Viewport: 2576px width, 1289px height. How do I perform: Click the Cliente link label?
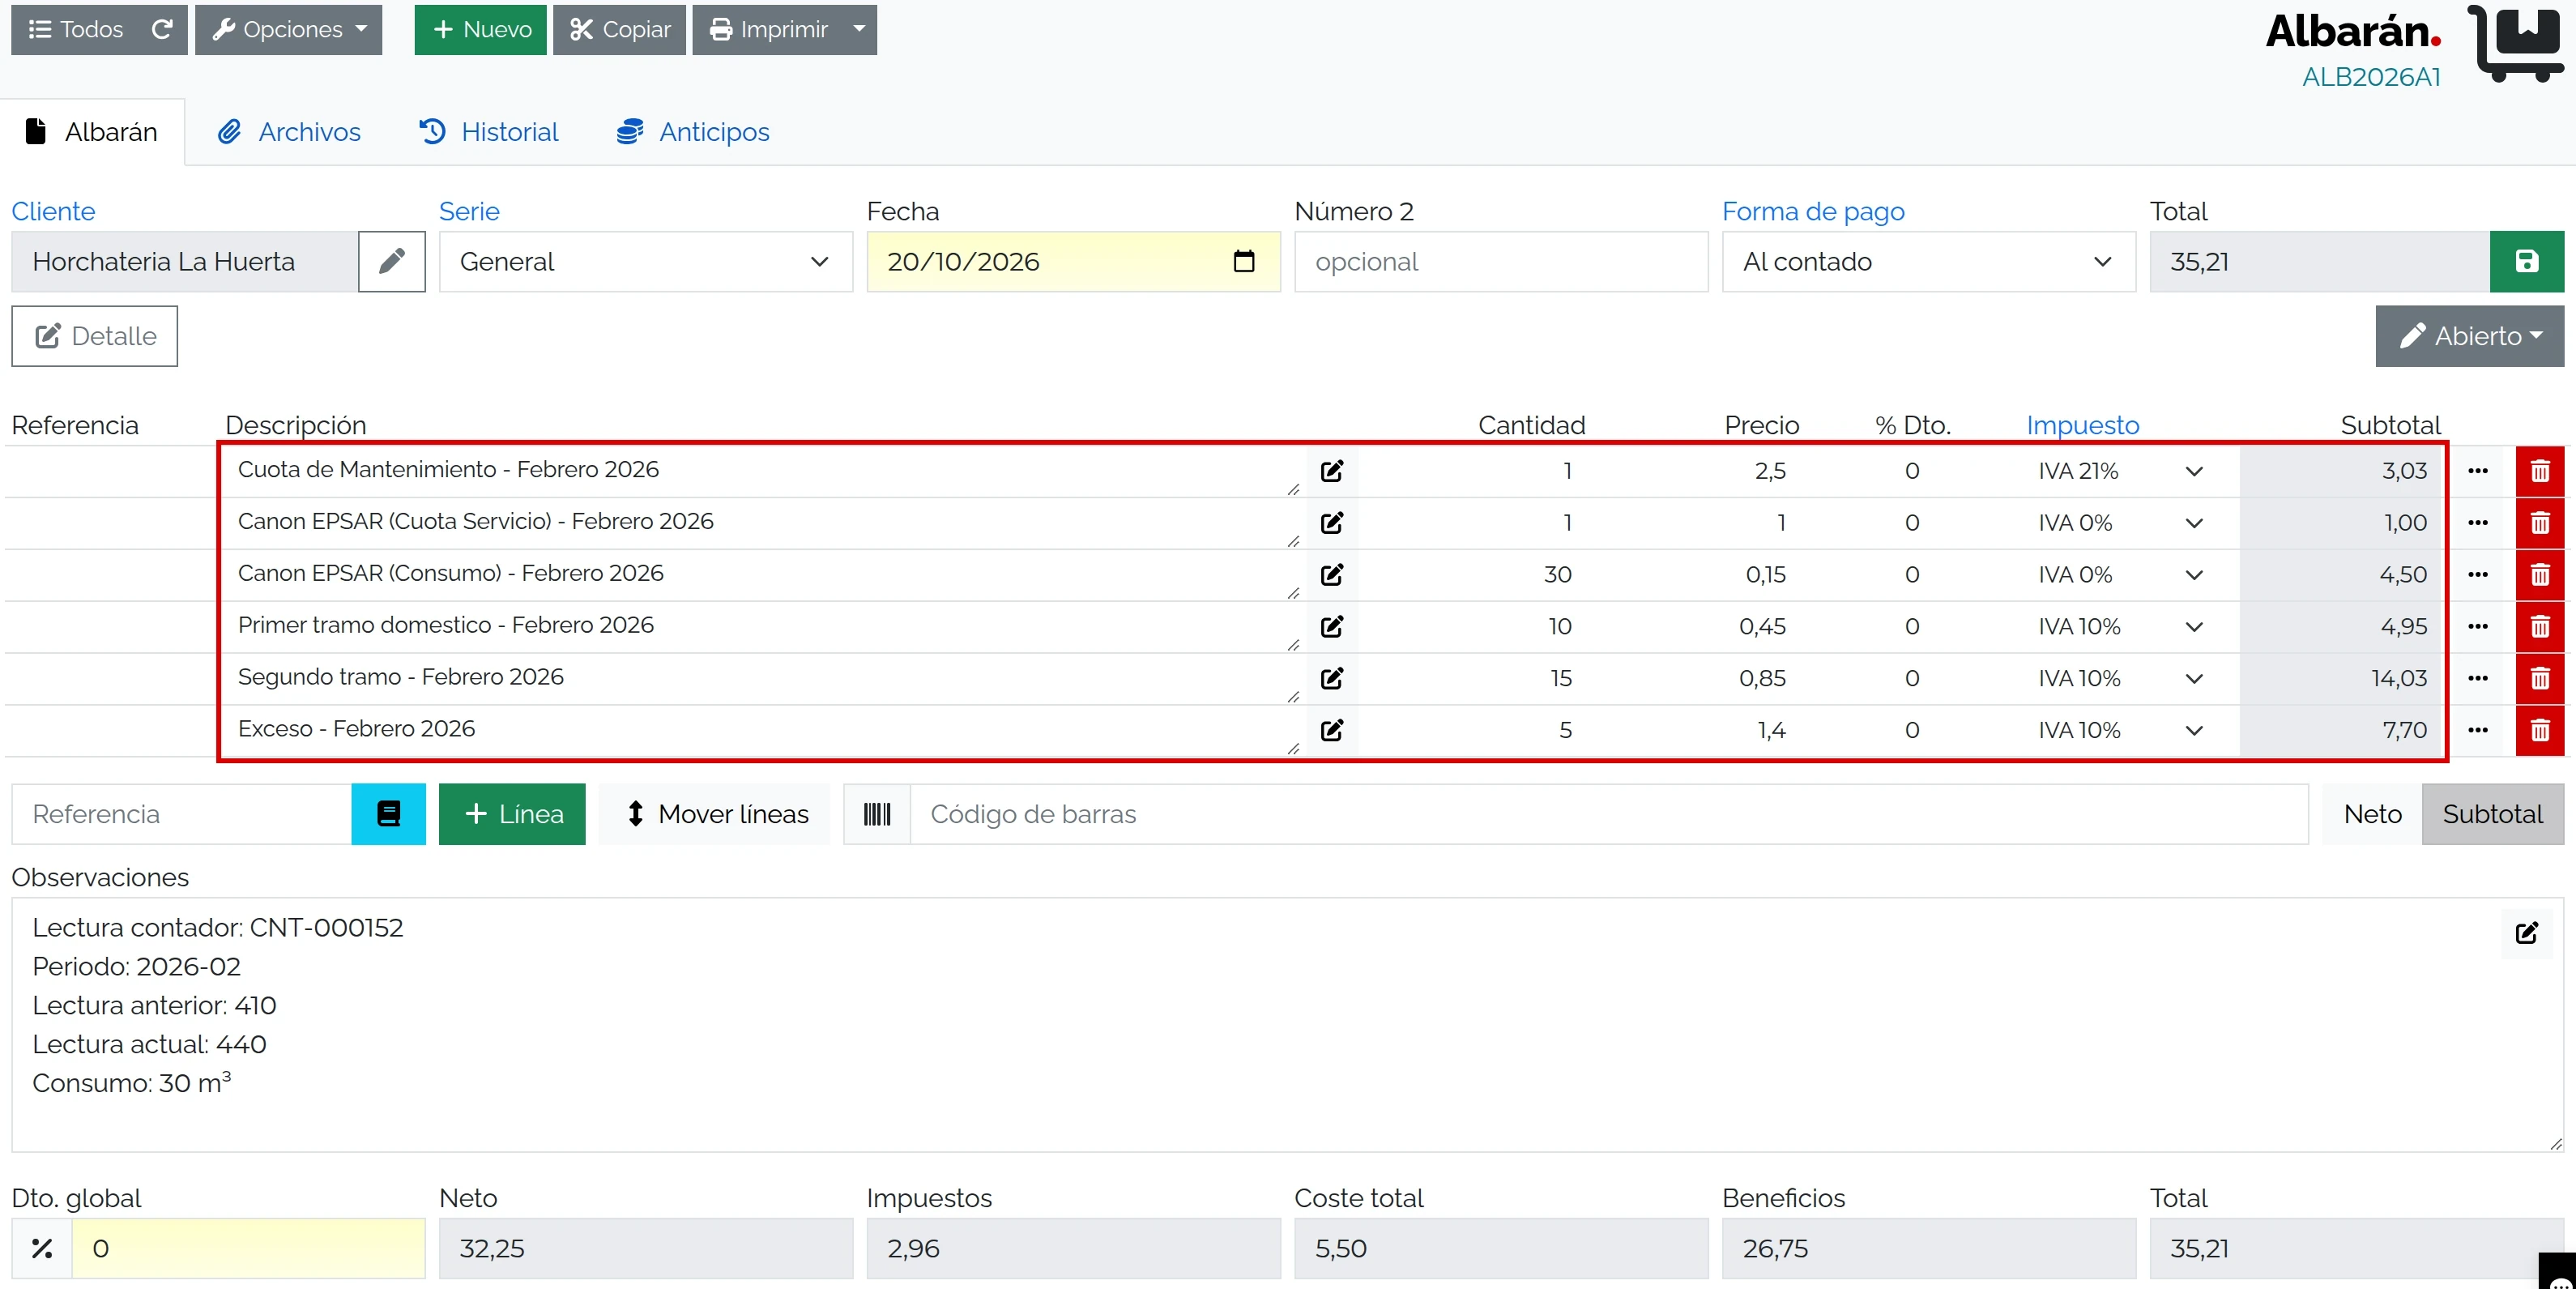click(53, 212)
